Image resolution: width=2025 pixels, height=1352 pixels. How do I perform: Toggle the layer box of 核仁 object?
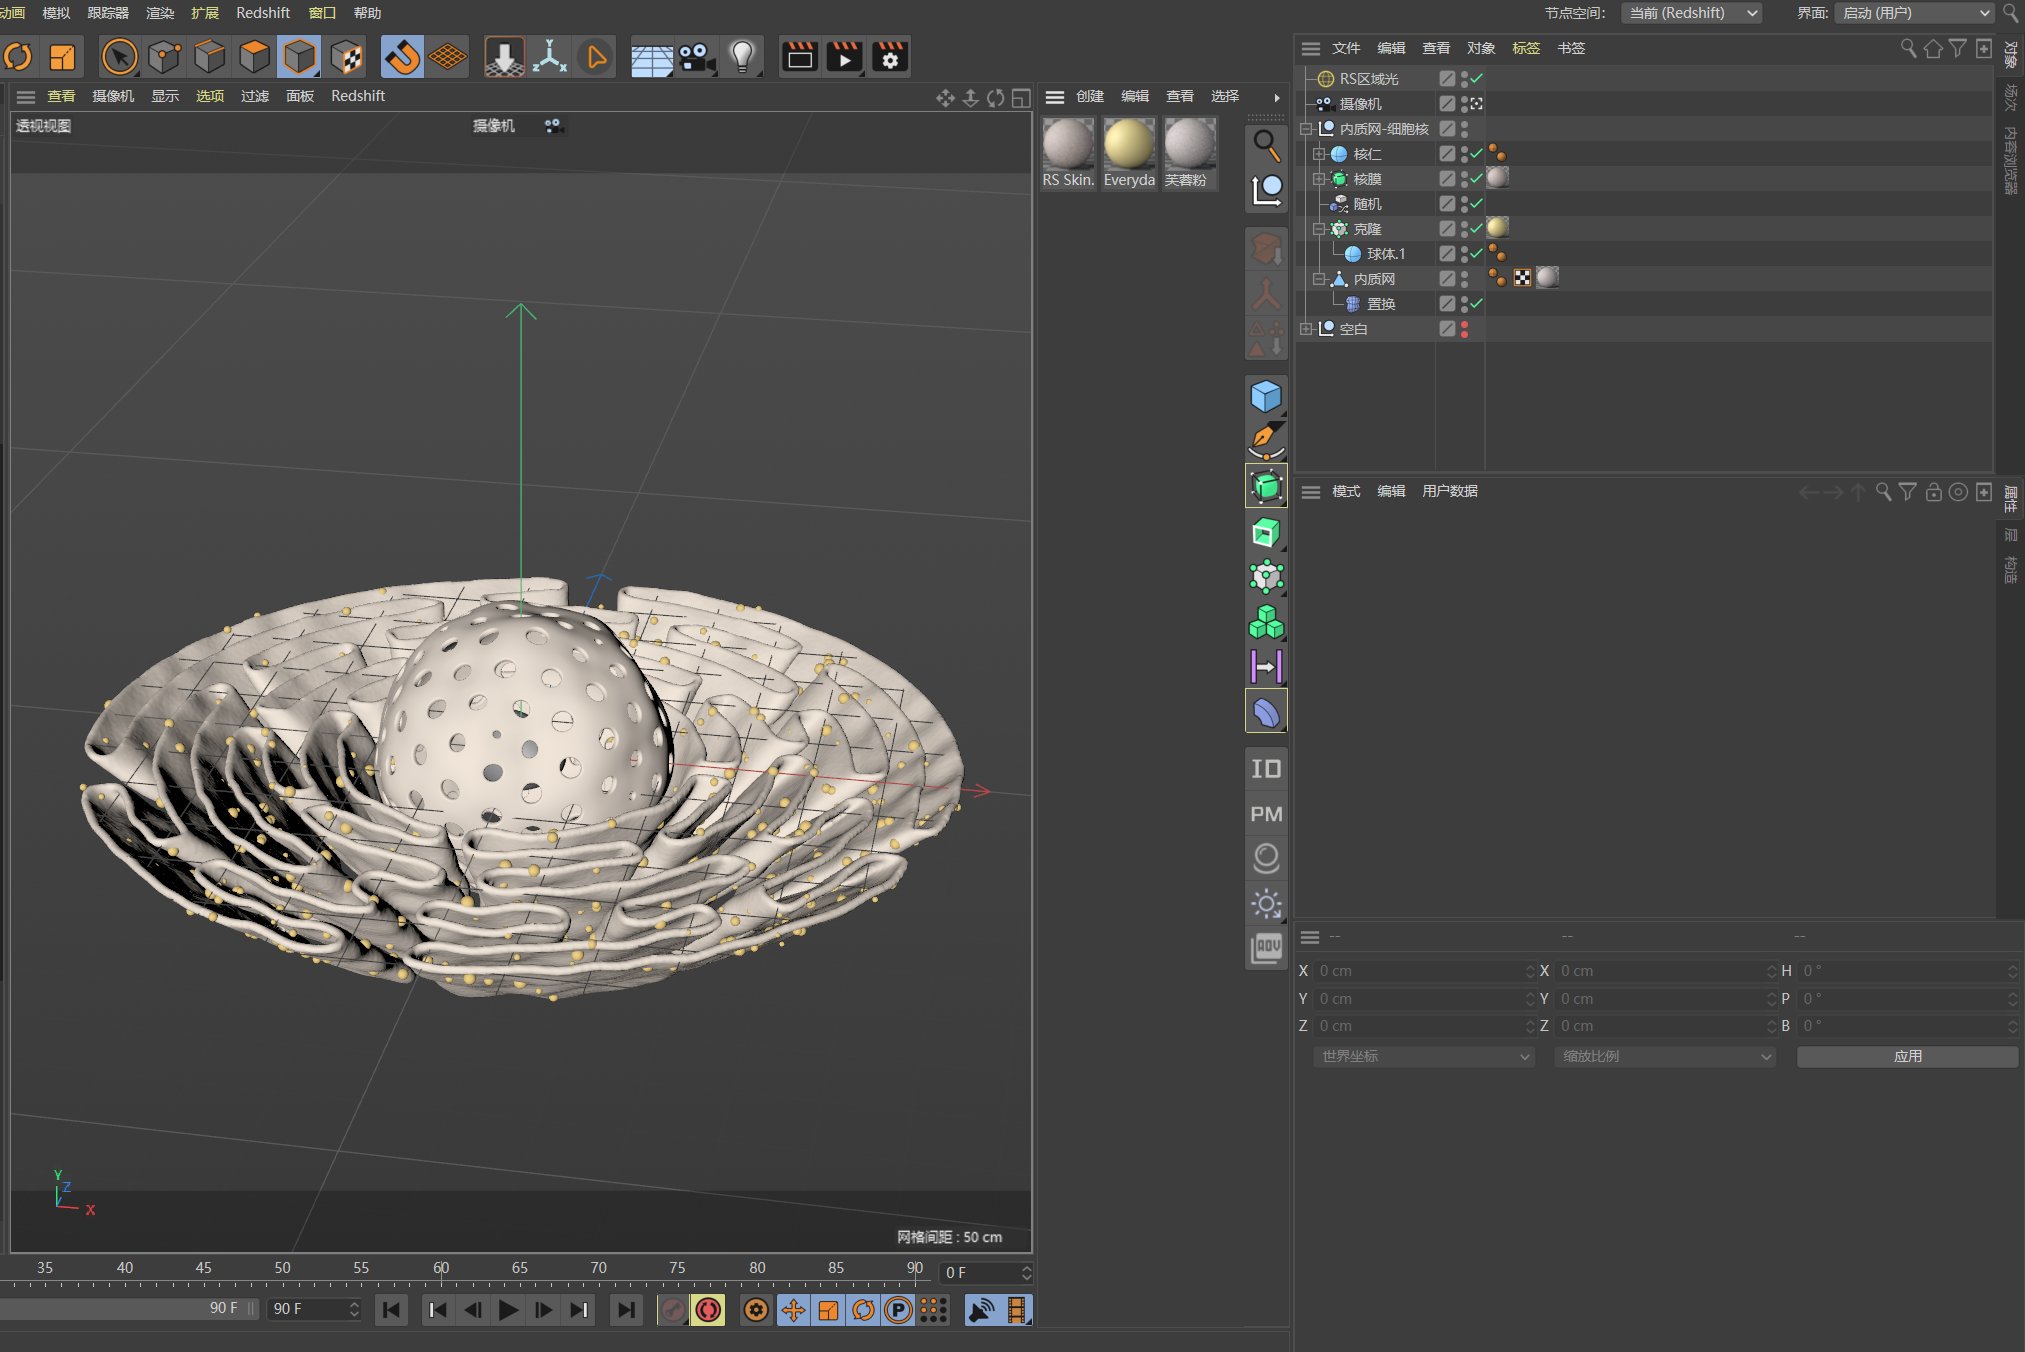(1447, 154)
